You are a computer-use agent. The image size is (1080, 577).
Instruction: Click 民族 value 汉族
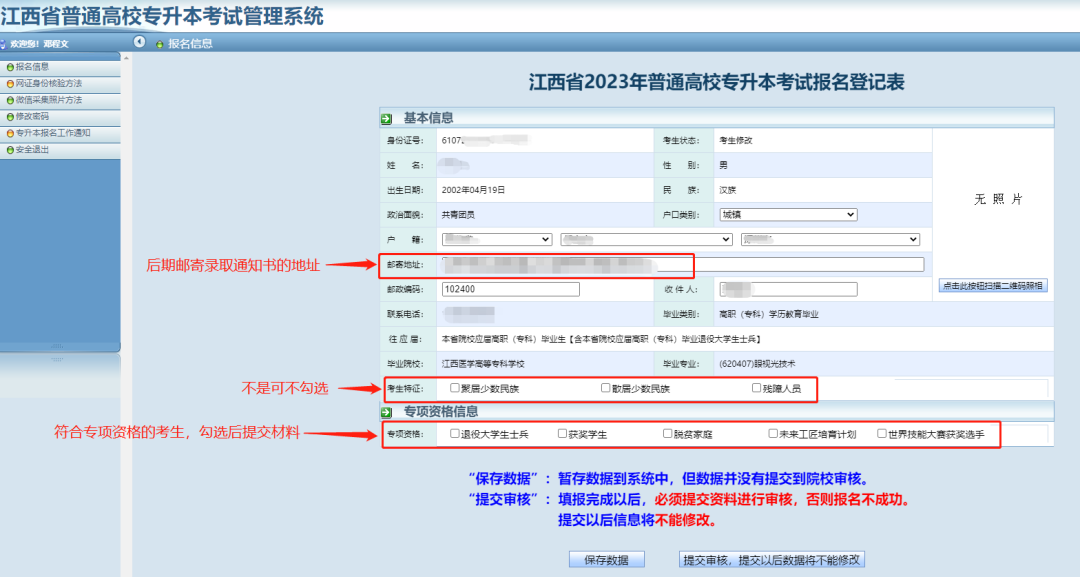pos(727,190)
